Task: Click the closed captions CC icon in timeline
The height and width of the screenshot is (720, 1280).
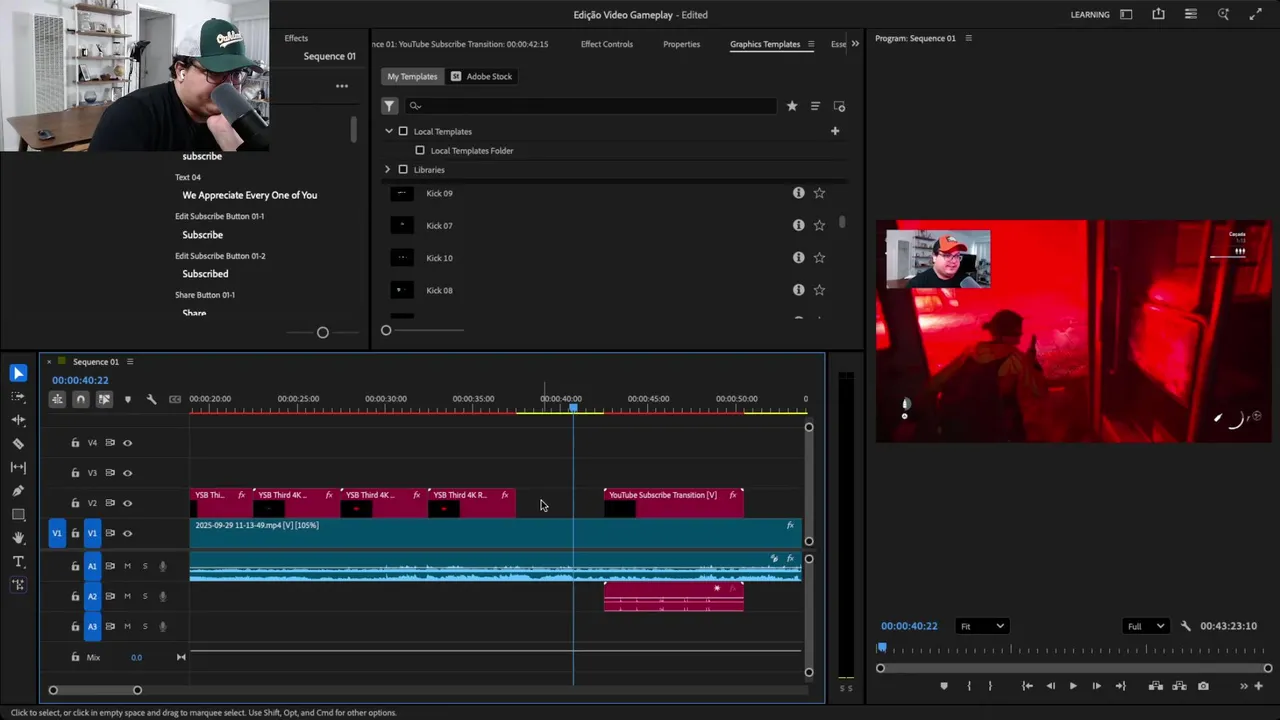Action: click(x=175, y=399)
